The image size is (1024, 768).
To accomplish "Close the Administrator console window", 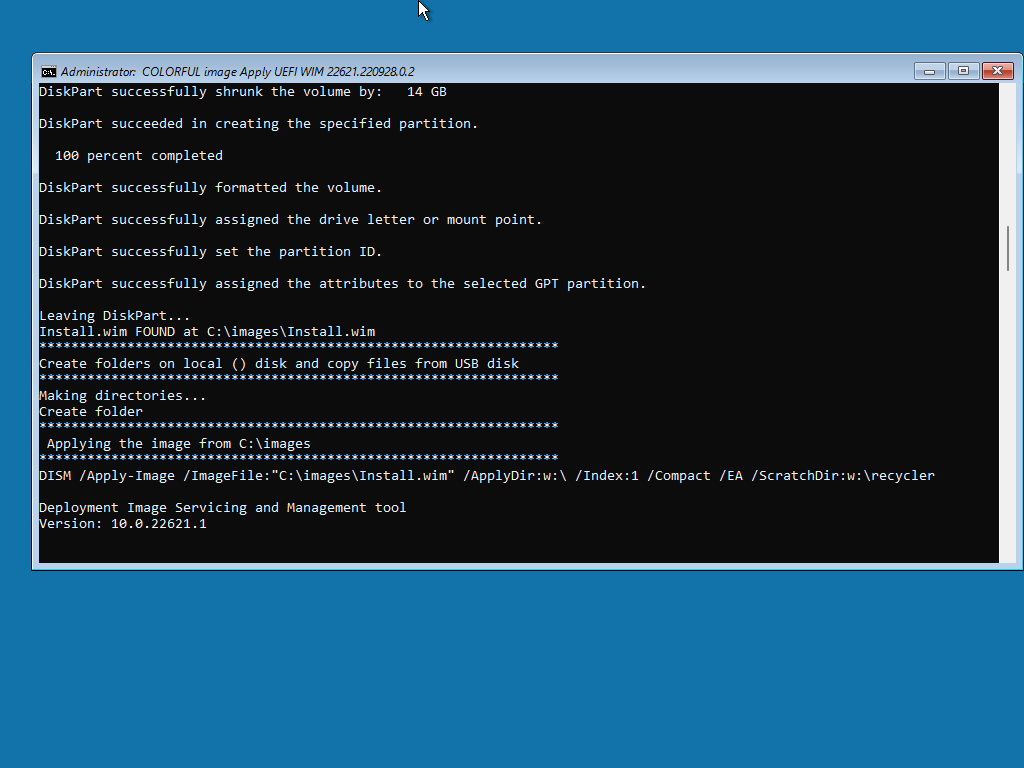I will (x=997, y=71).
